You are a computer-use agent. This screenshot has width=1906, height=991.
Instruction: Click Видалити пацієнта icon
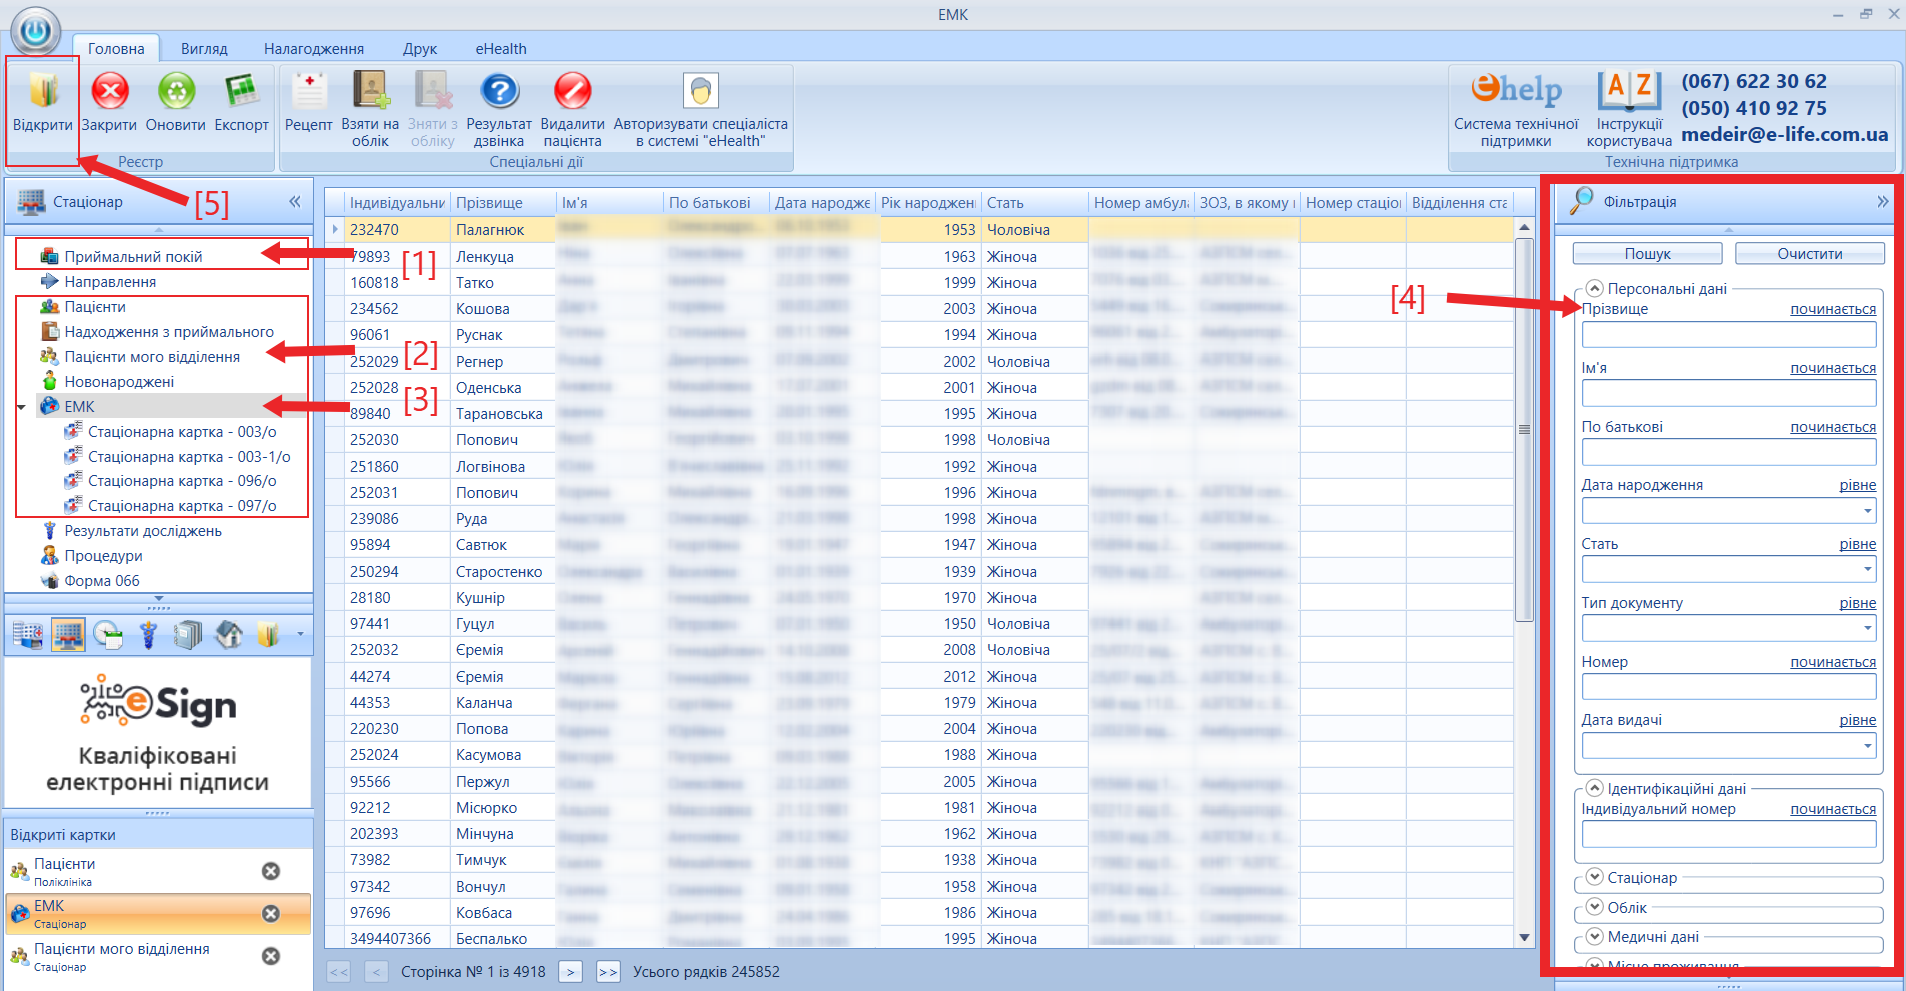coord(573,91)
